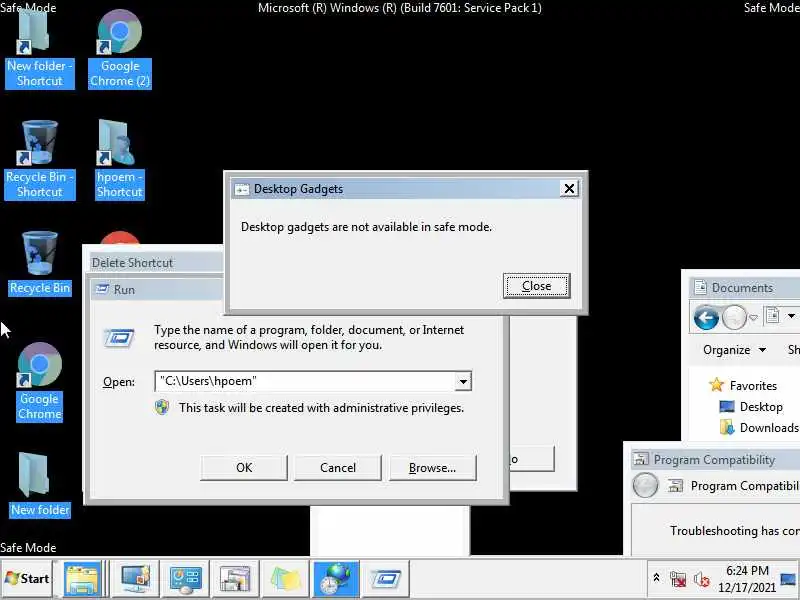
Task: Click the muted volume tray icon
Action: tap(702, 579)
